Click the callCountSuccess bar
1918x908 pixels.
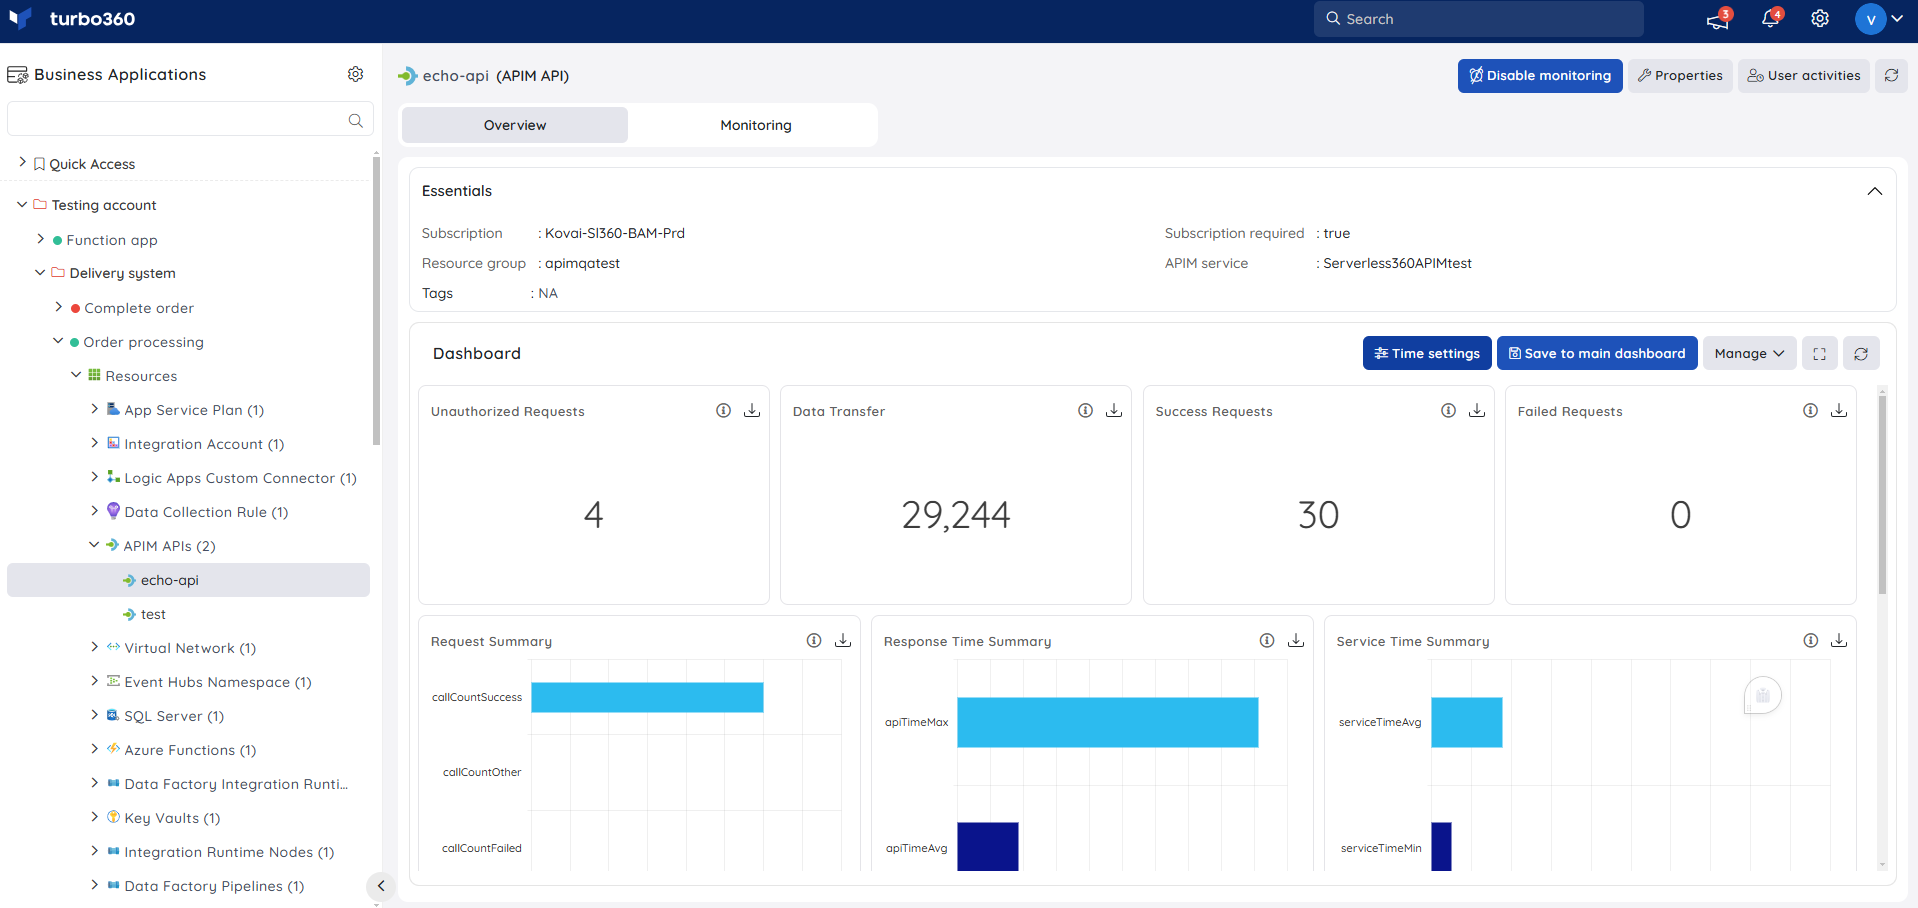[647, 697]
